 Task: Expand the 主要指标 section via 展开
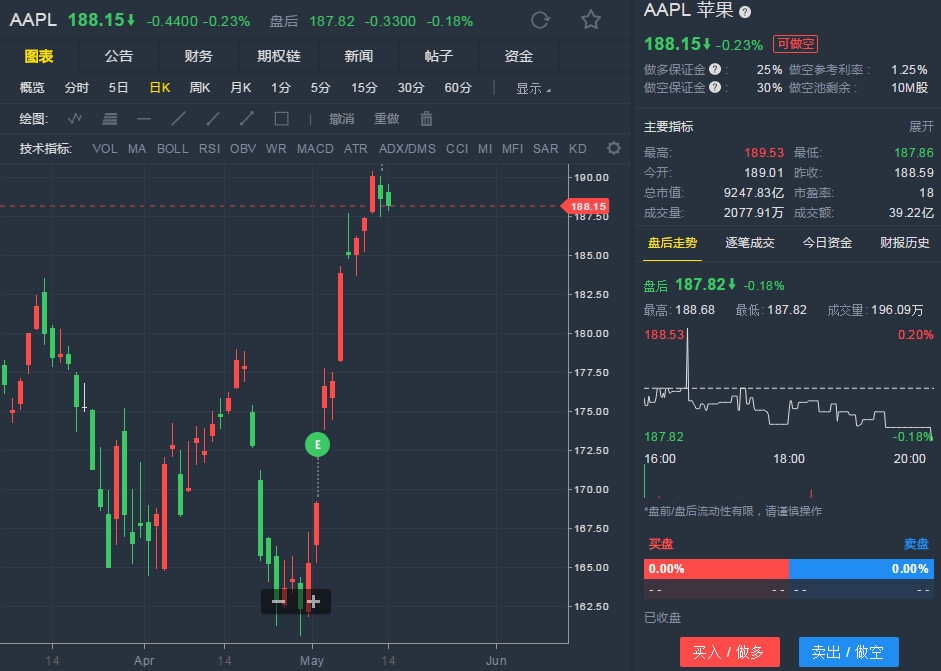(x=921, y=127)
